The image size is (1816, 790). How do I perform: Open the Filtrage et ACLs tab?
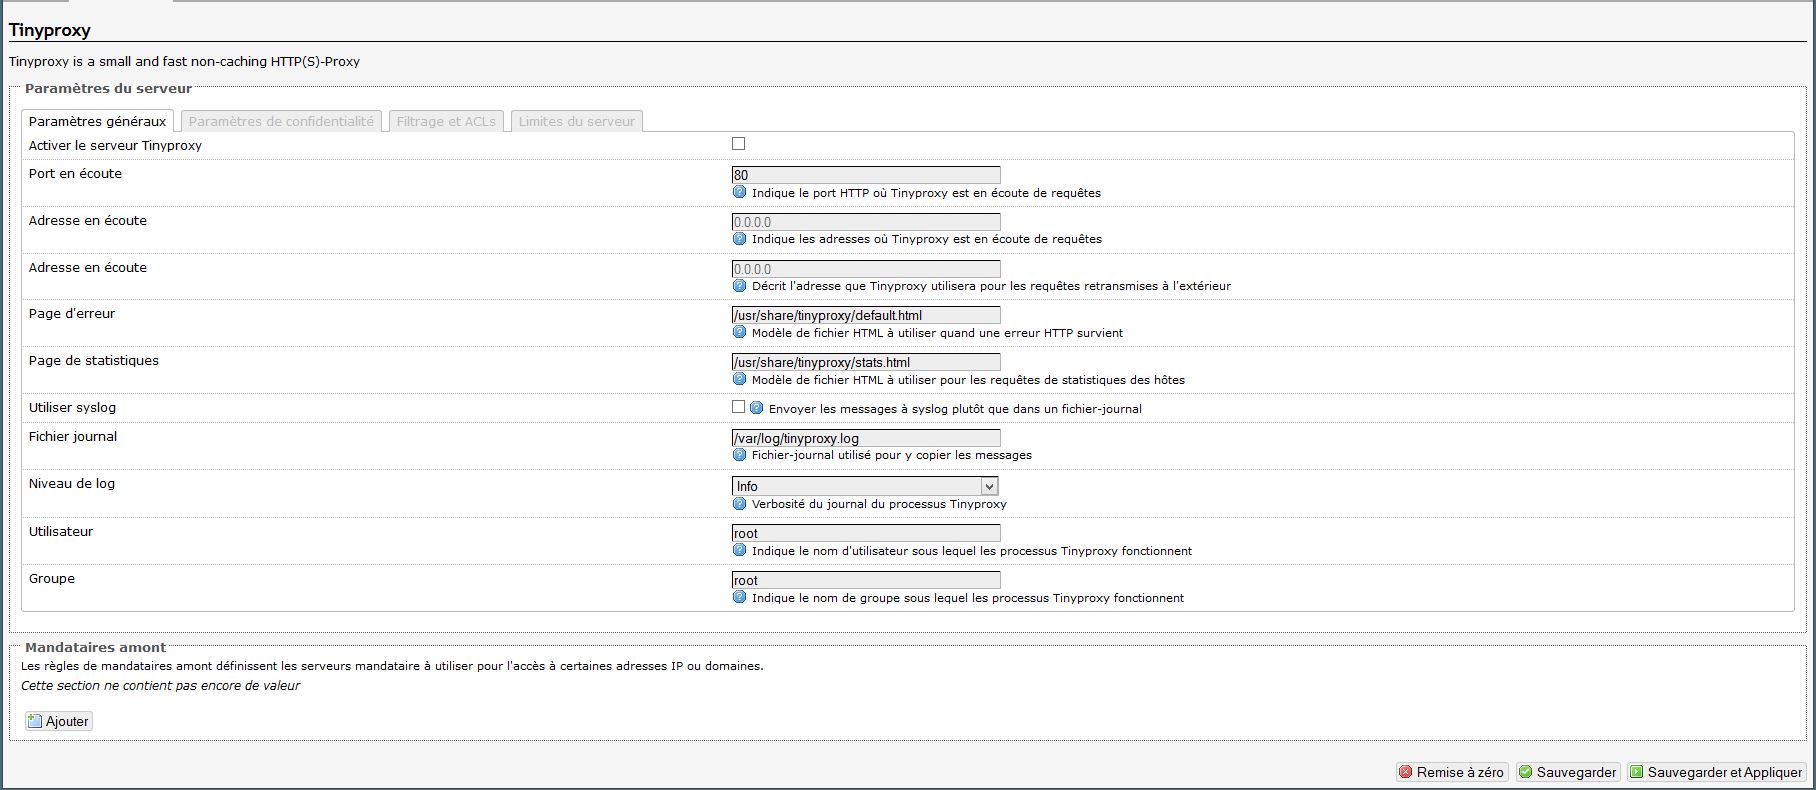tap(446, 121)
